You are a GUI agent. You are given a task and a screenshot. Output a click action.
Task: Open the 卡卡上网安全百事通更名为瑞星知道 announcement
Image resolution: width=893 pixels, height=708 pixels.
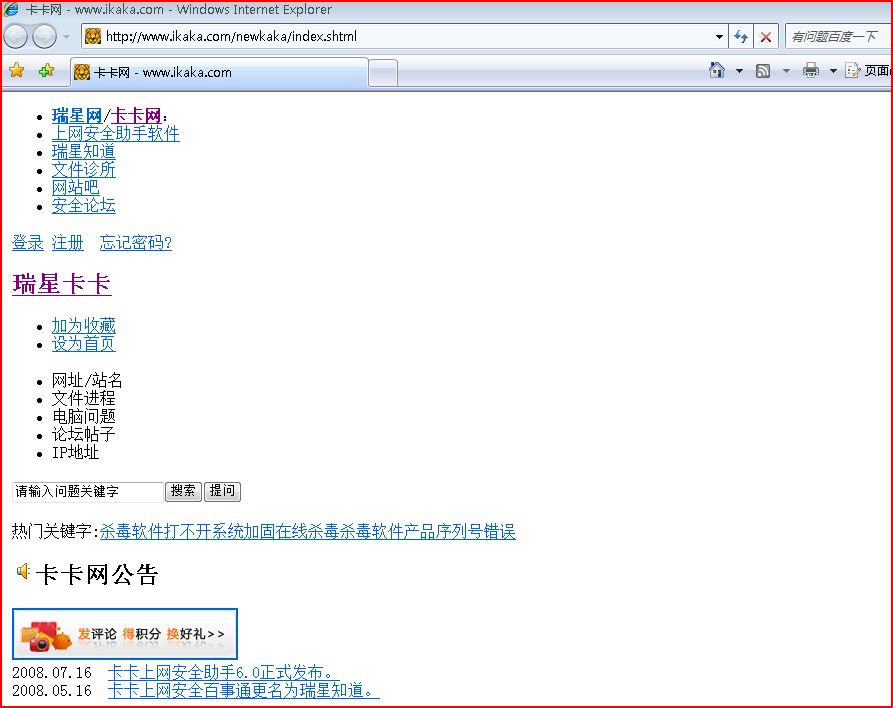(243, 690)
